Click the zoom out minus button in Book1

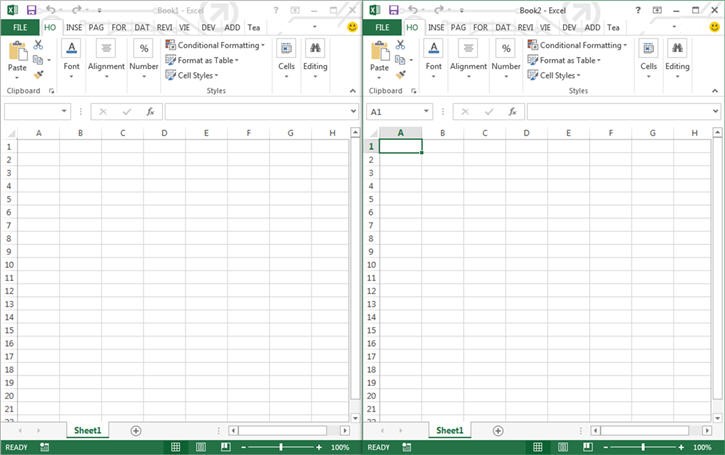pos(243,447)
